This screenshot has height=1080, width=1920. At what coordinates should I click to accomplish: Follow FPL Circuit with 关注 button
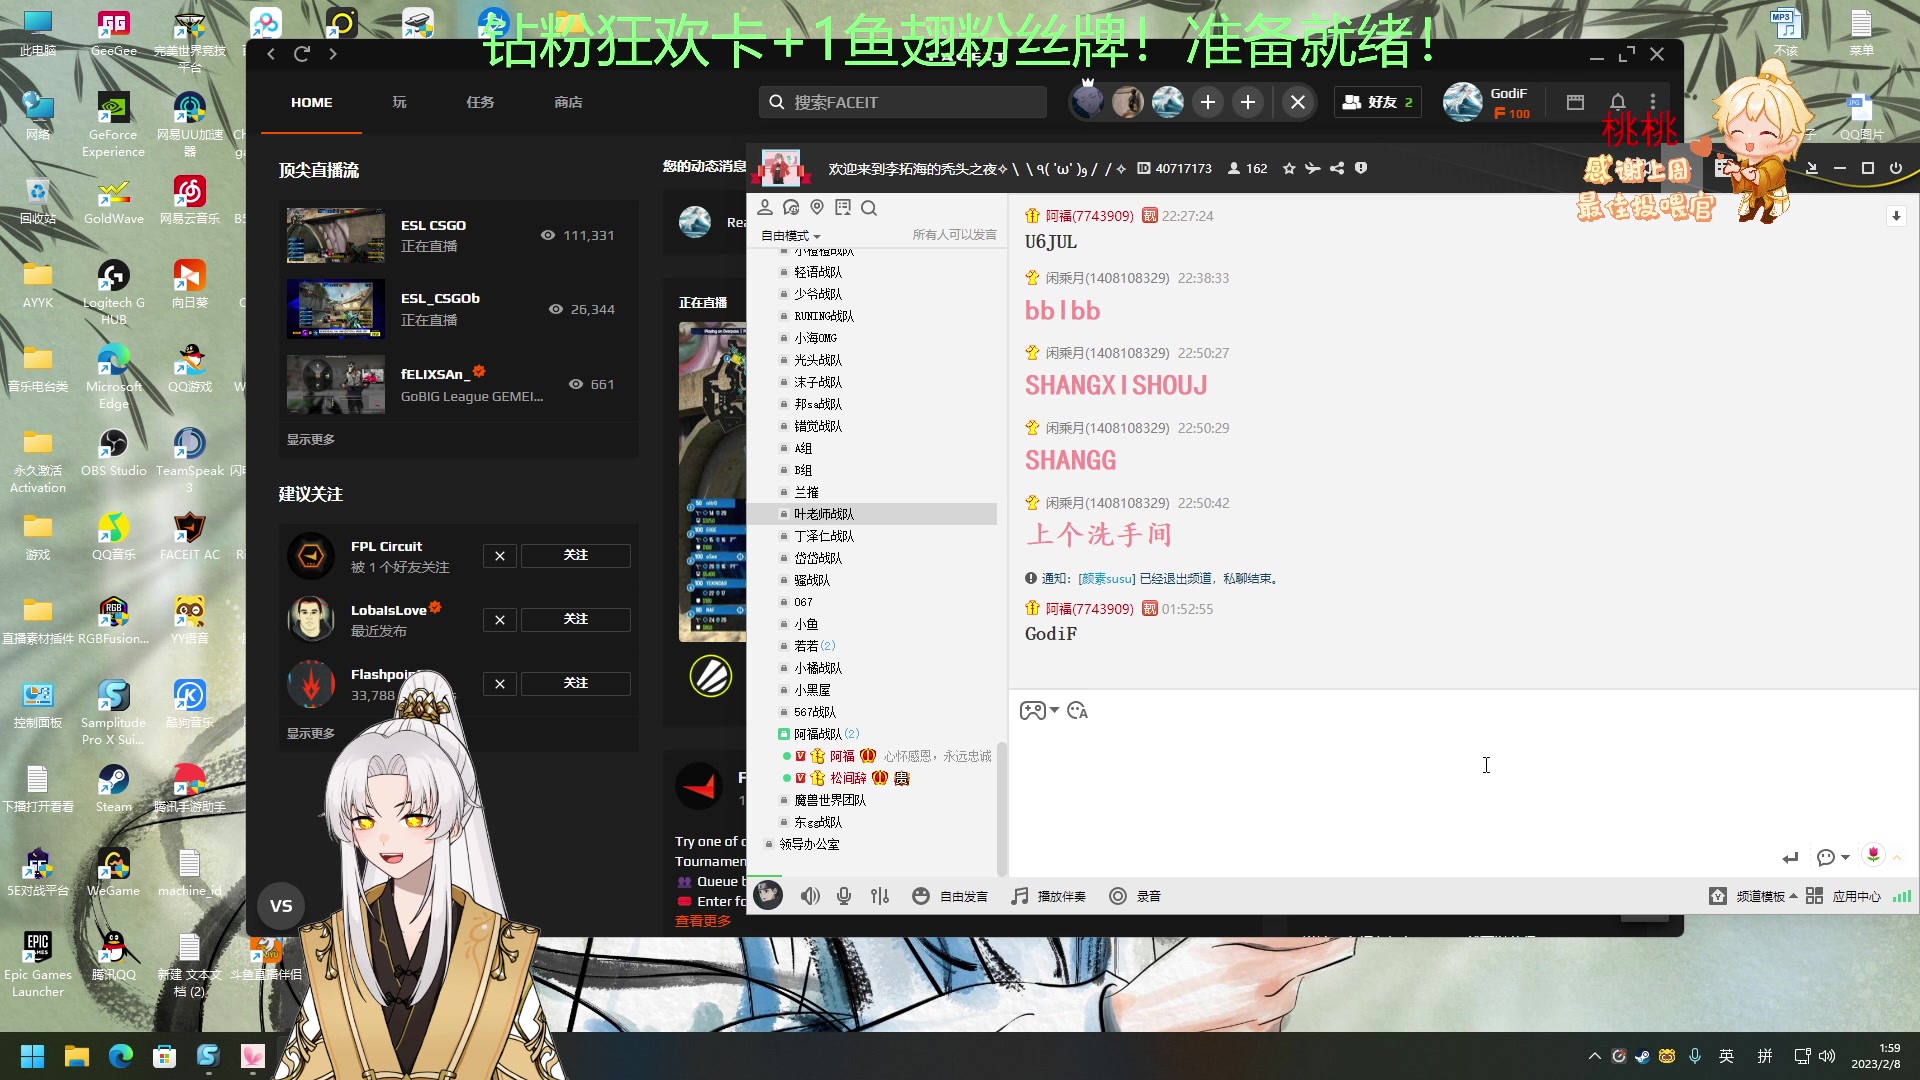click(576, 555)
